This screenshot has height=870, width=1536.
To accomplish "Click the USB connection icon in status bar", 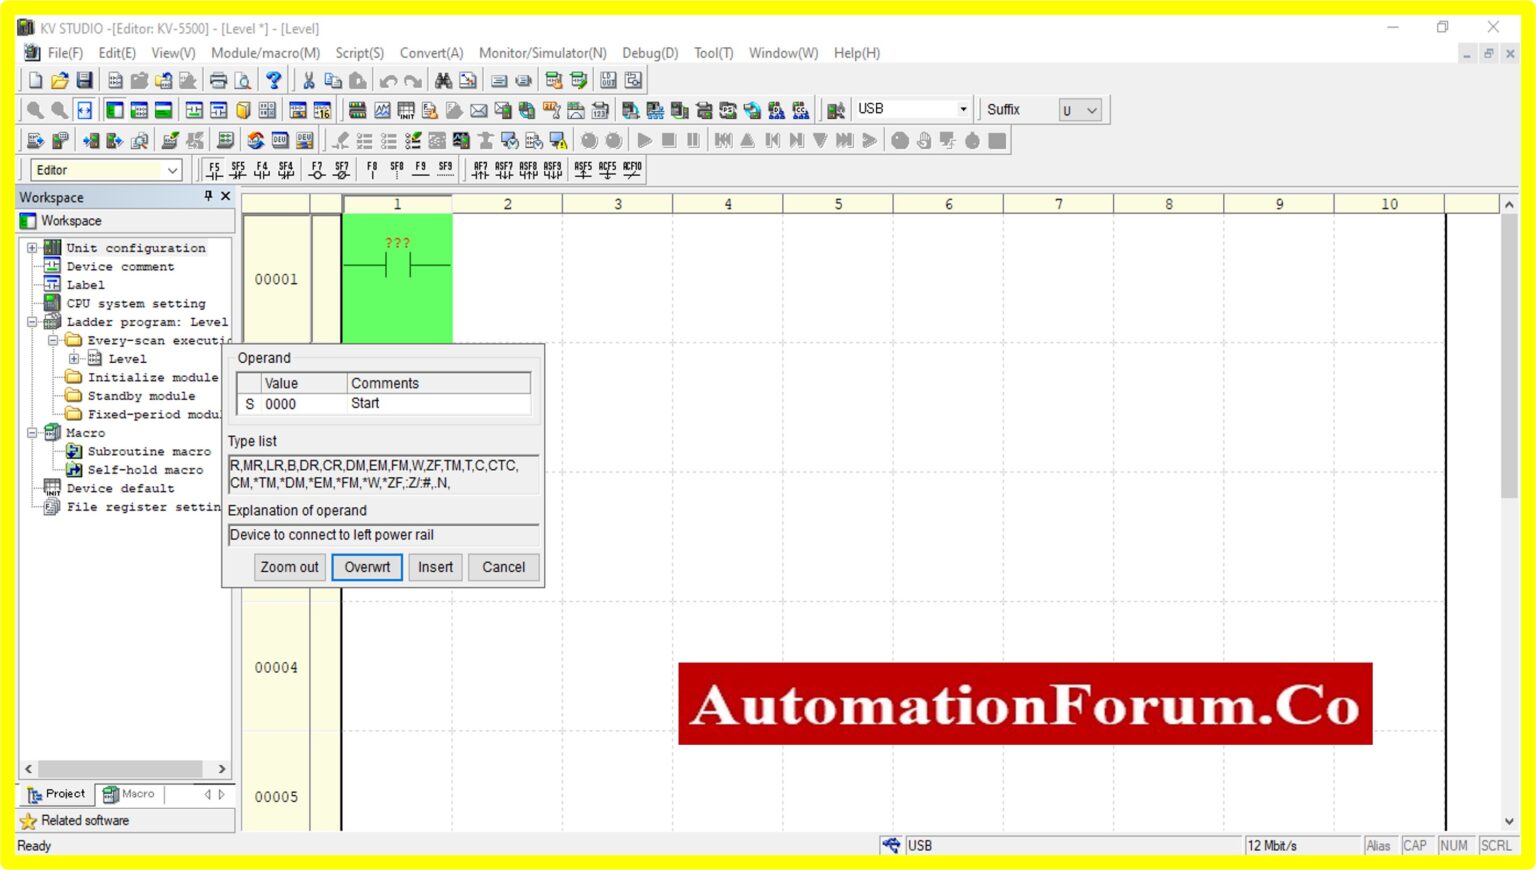I will [891, 845].
